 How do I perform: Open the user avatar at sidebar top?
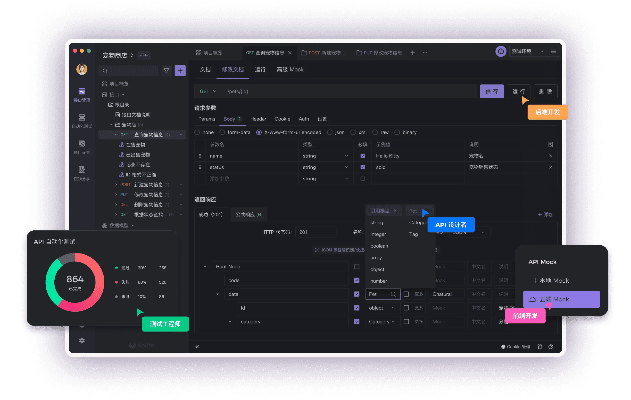tap(82, 69)
